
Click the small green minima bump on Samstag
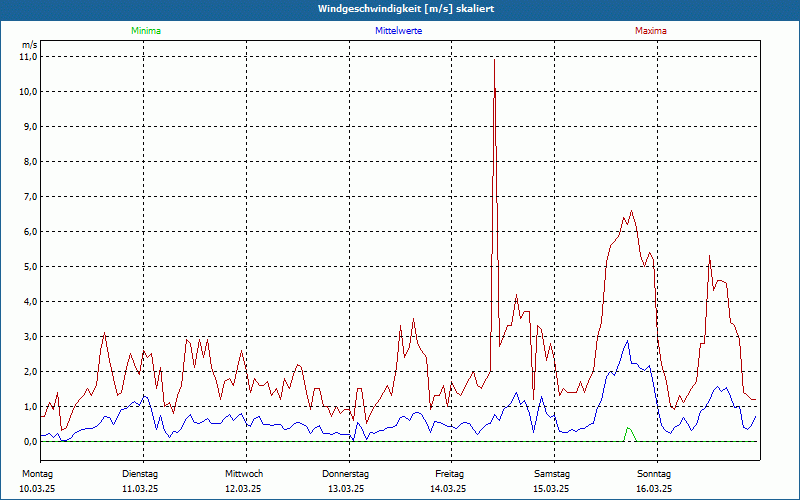(x=629, y=434)
